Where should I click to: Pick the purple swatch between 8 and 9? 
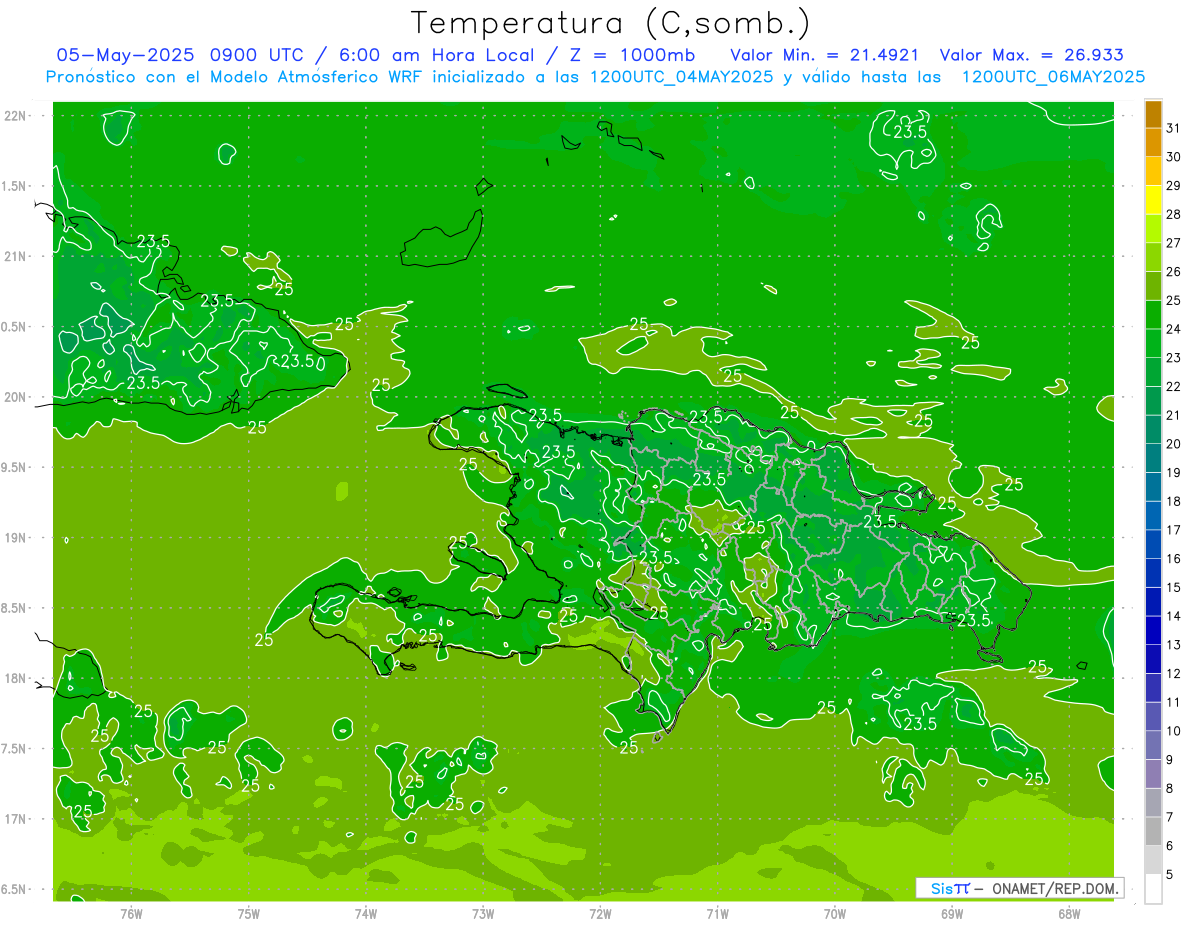(x=1153, y=774)
